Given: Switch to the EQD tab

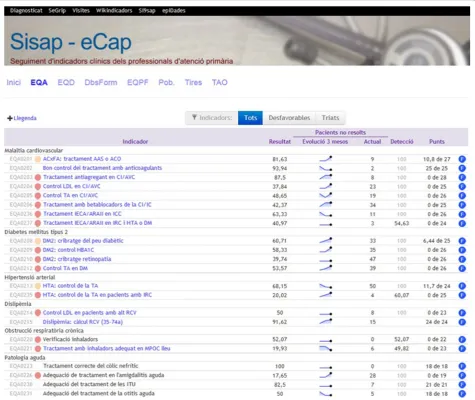Looking at the screenshot, I should pyautogui.click(x=66, y=82).
